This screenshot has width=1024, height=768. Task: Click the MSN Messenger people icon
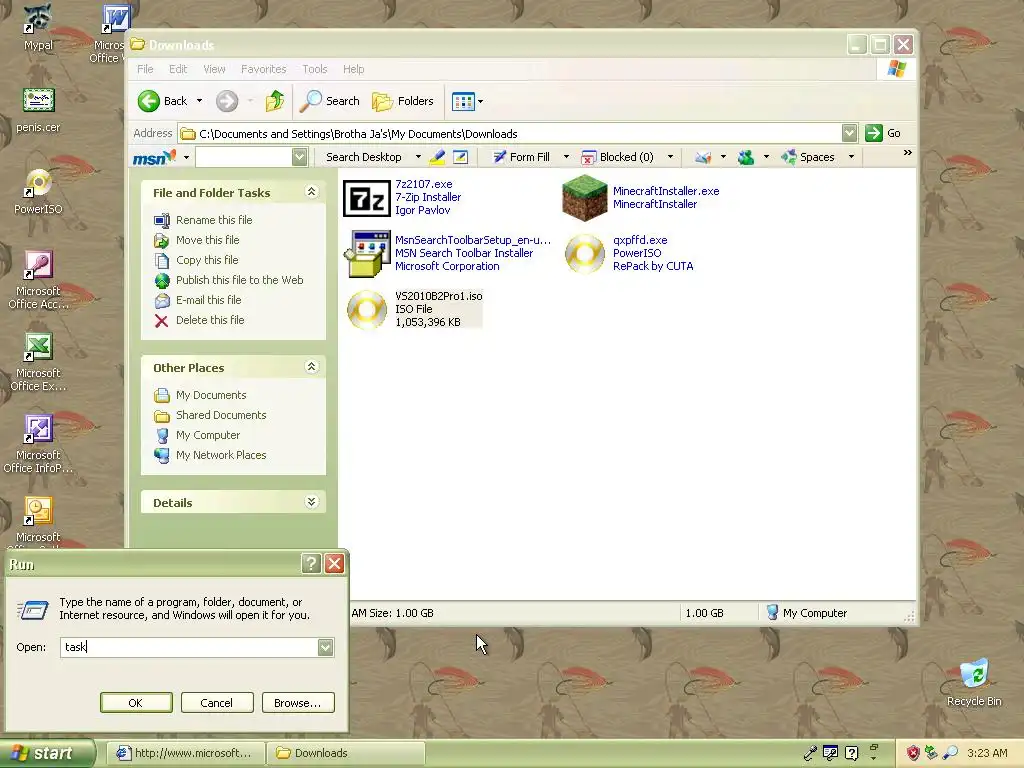click(746, 157)
